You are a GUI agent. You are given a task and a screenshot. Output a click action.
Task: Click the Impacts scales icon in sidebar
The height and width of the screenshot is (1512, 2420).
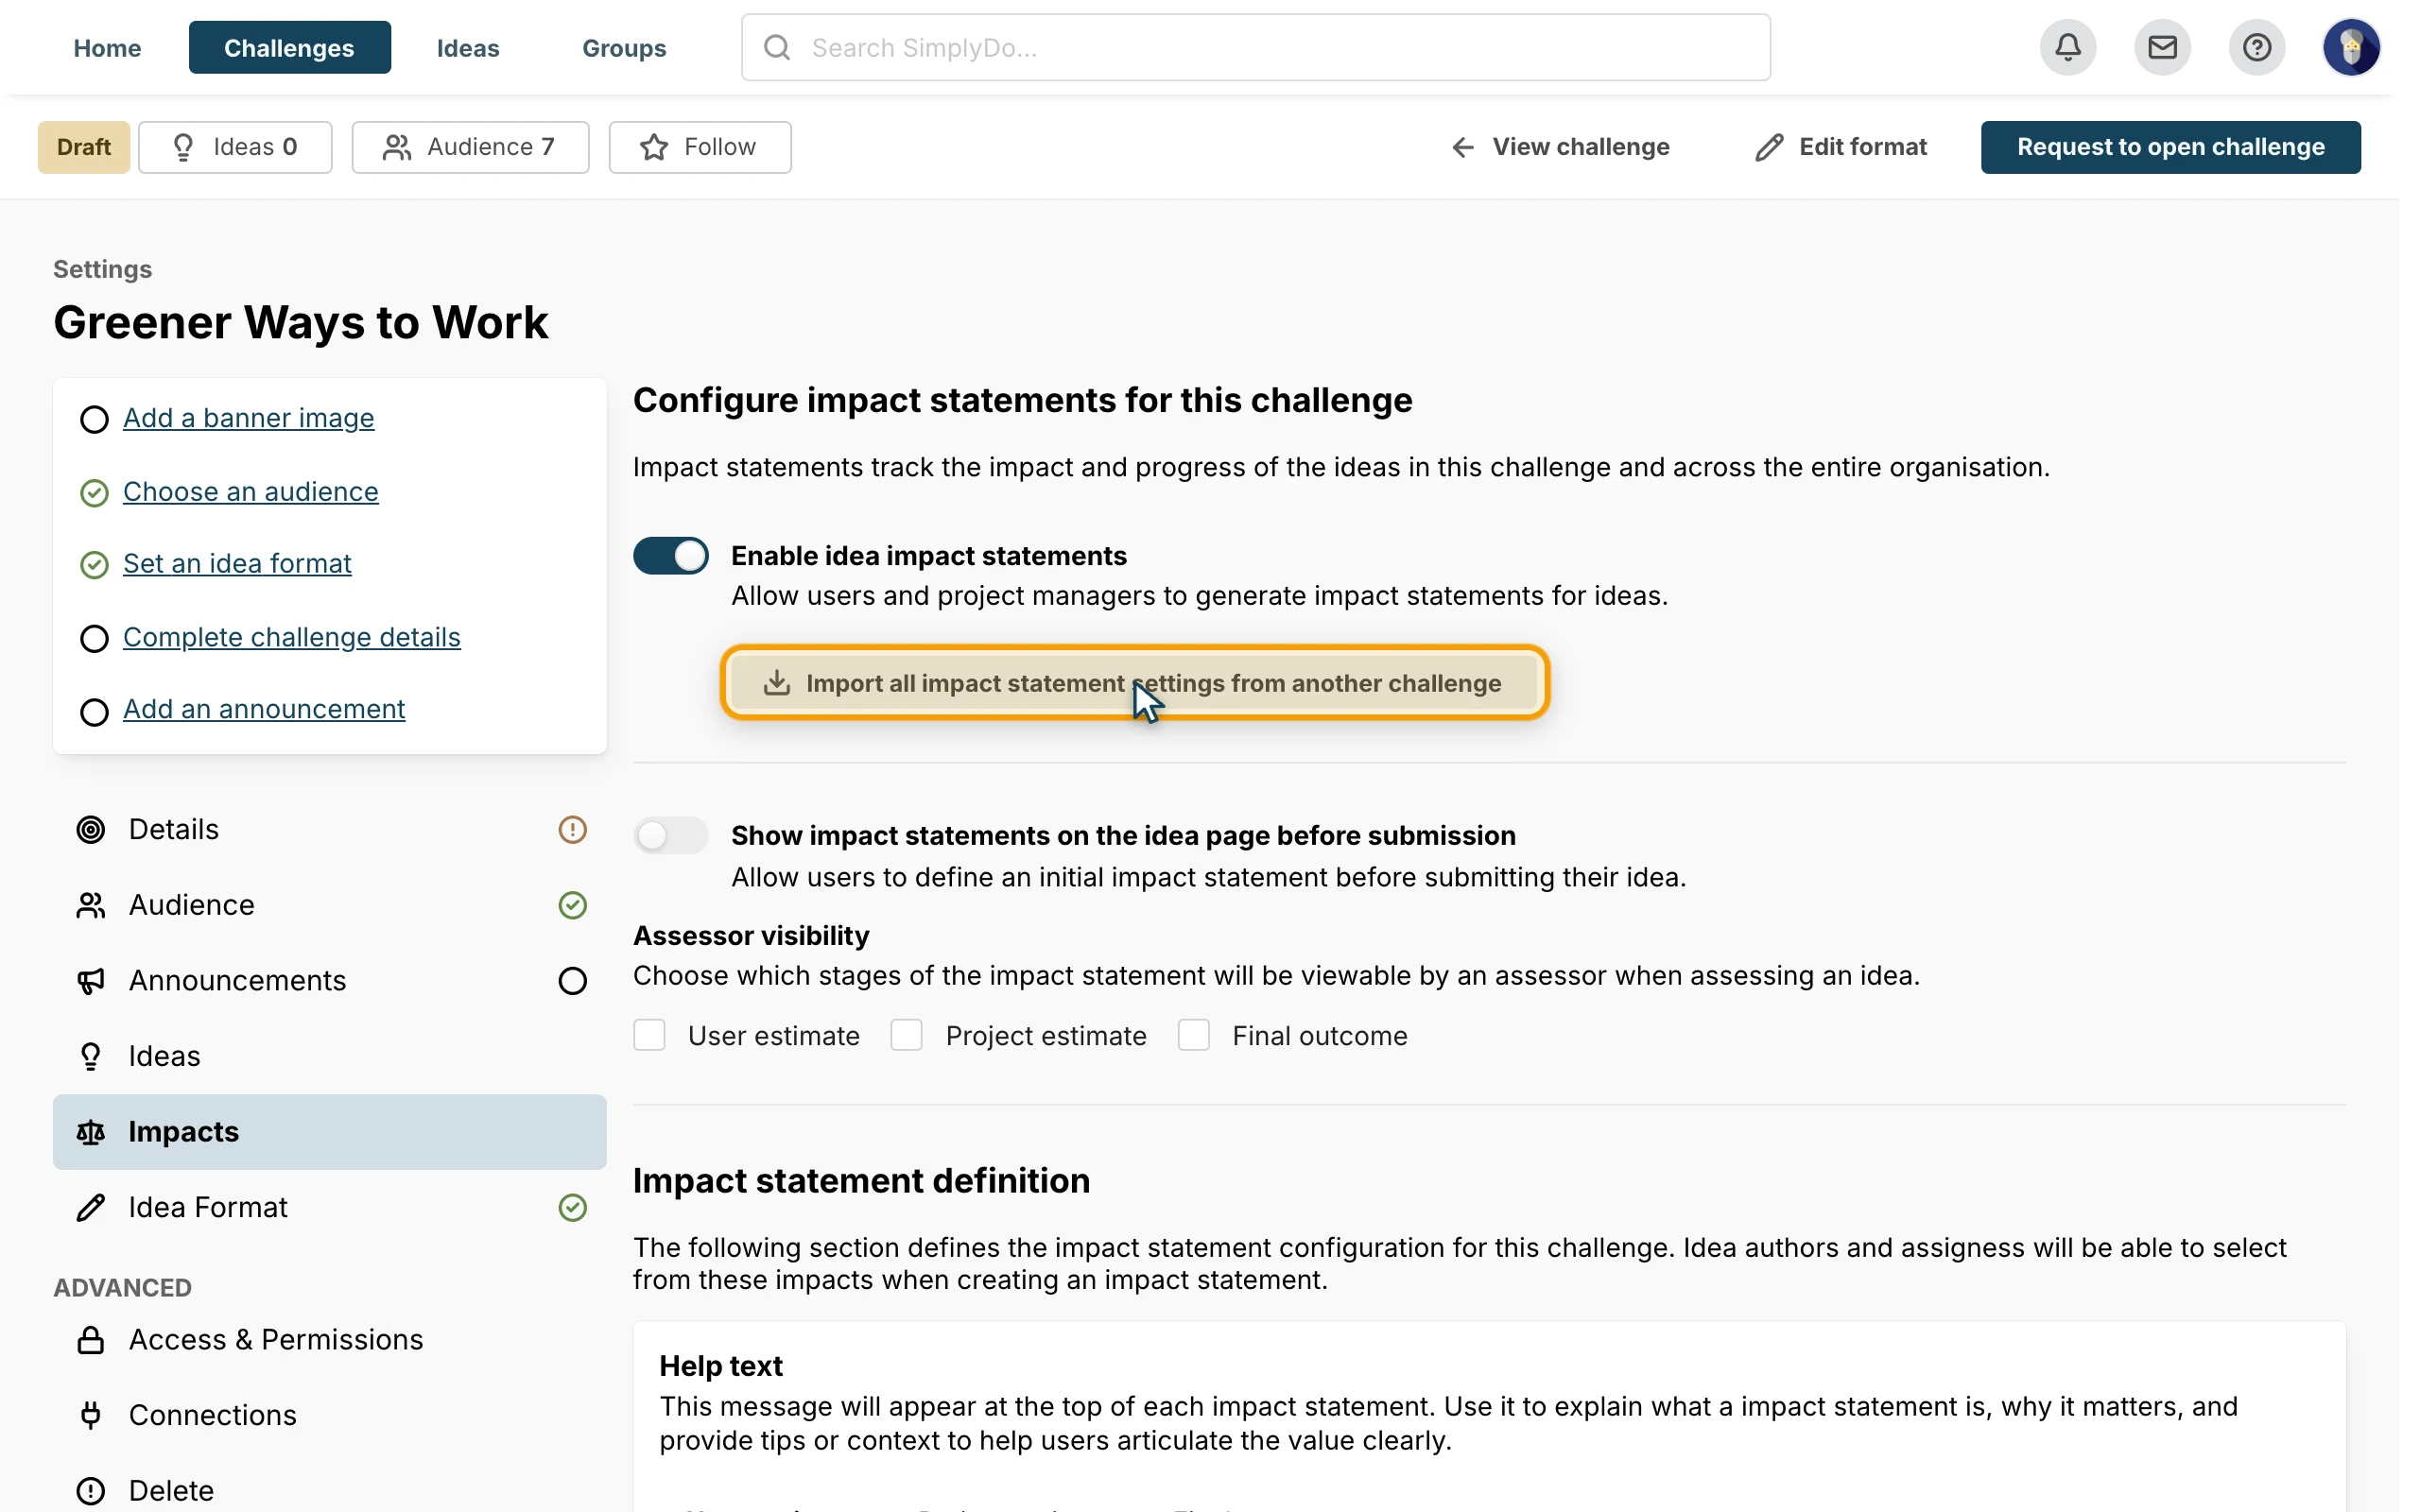tap(91, 1132)
